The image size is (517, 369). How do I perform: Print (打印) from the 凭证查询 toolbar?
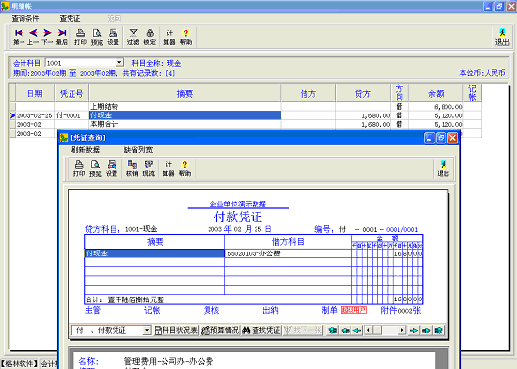click(79, 168)
